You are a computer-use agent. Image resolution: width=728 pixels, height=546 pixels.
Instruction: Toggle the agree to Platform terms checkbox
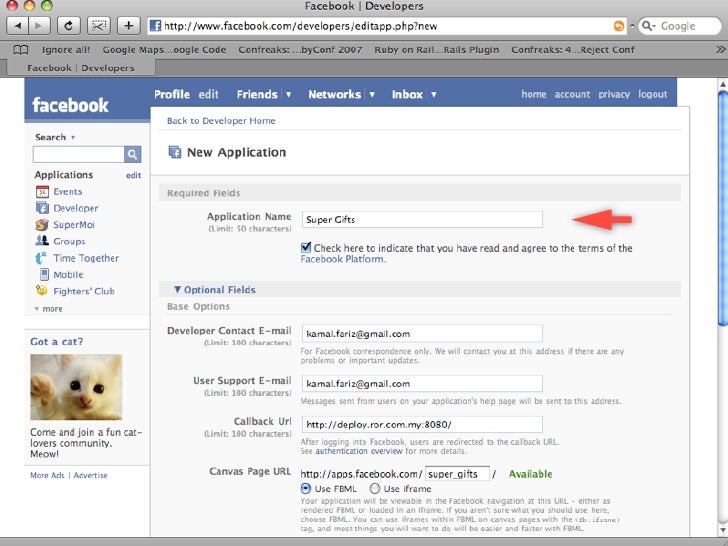(306, 247)
